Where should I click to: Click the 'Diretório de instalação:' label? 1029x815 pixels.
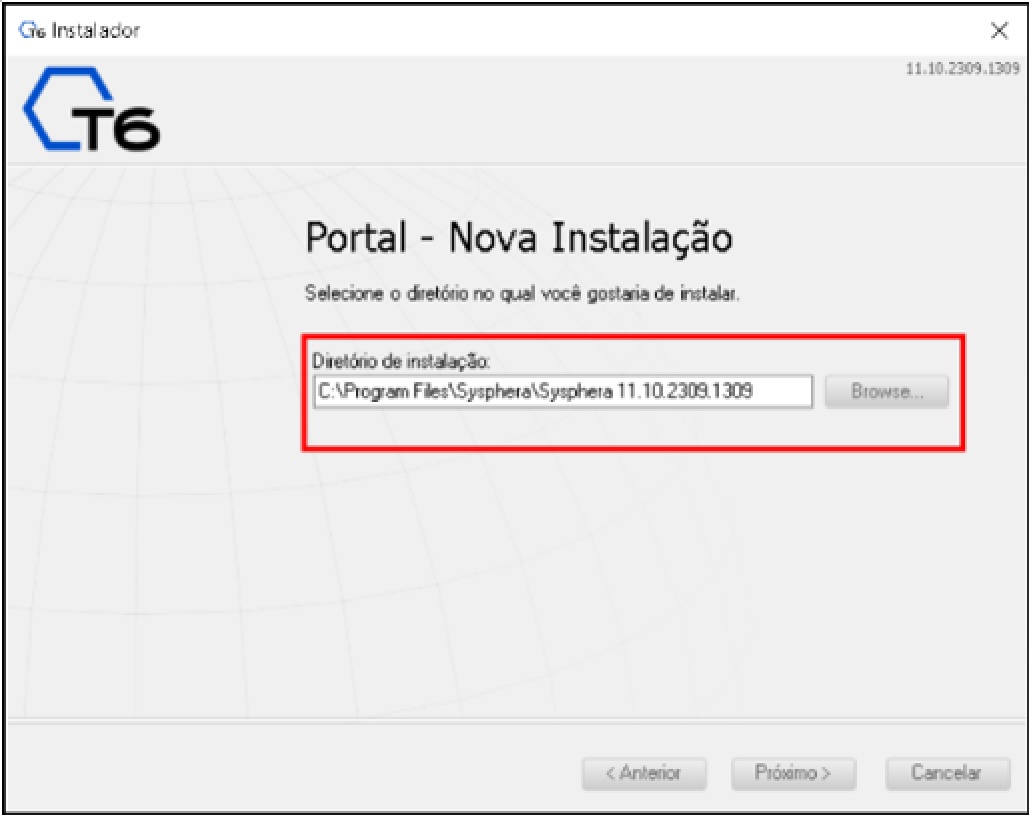[x=401, y=361]
